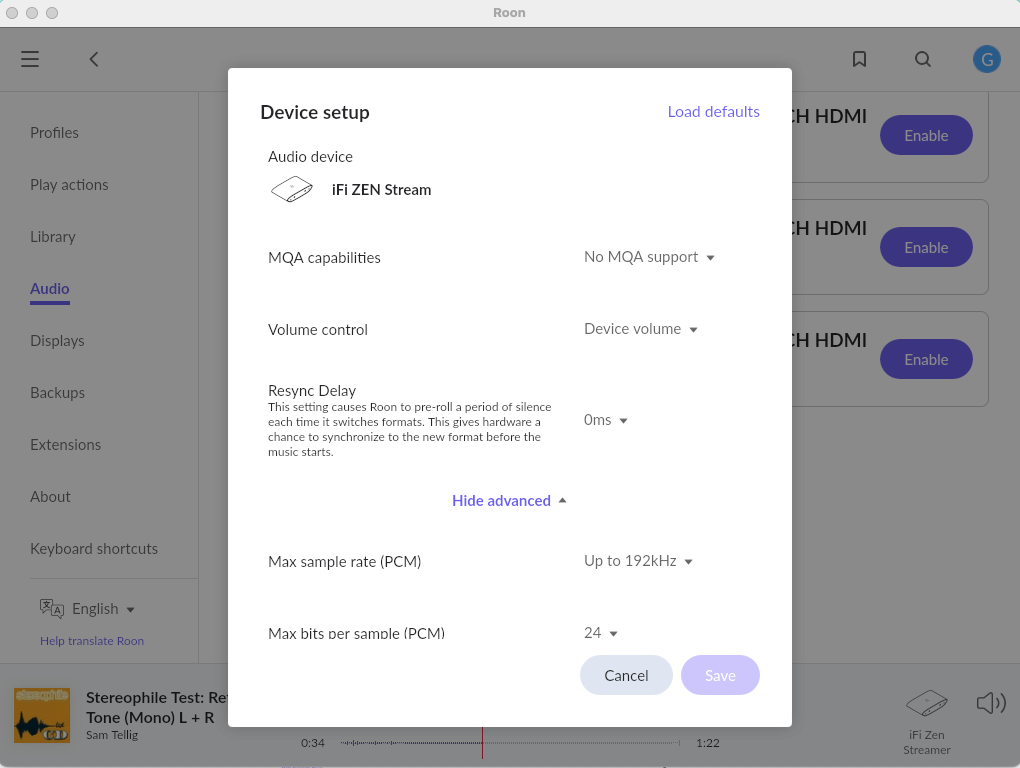Open Max bits per sample dropdown
The width and height of the screenshot is (1020, 768).
[x=601, y=633]
